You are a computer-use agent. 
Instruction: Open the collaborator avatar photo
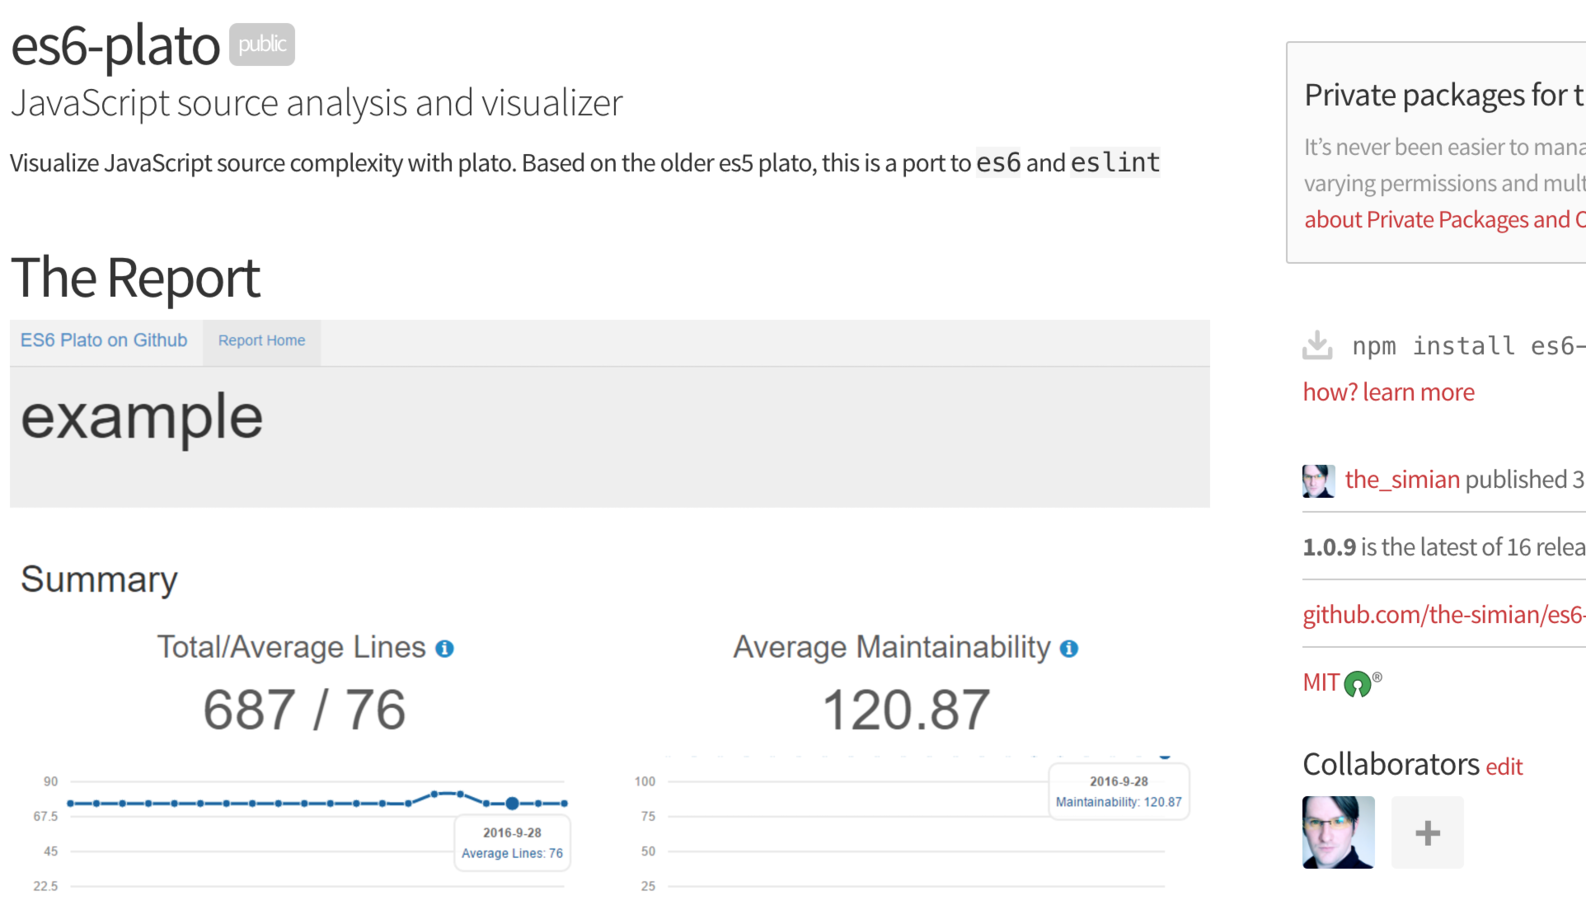pyautogui.click(x=1338, y=832)
